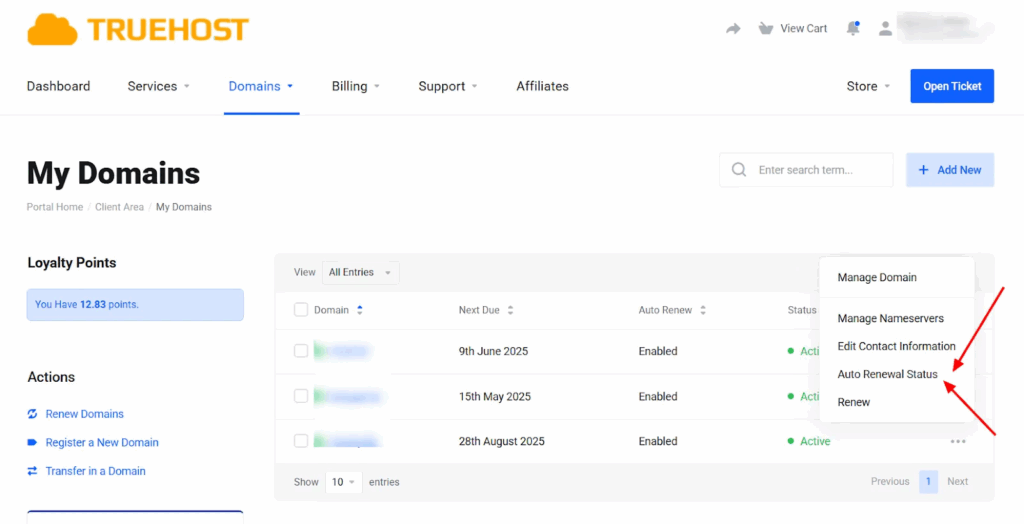1024x524 pixels.
Task: Expand the Domains dropdown menu
Action: 261,86
